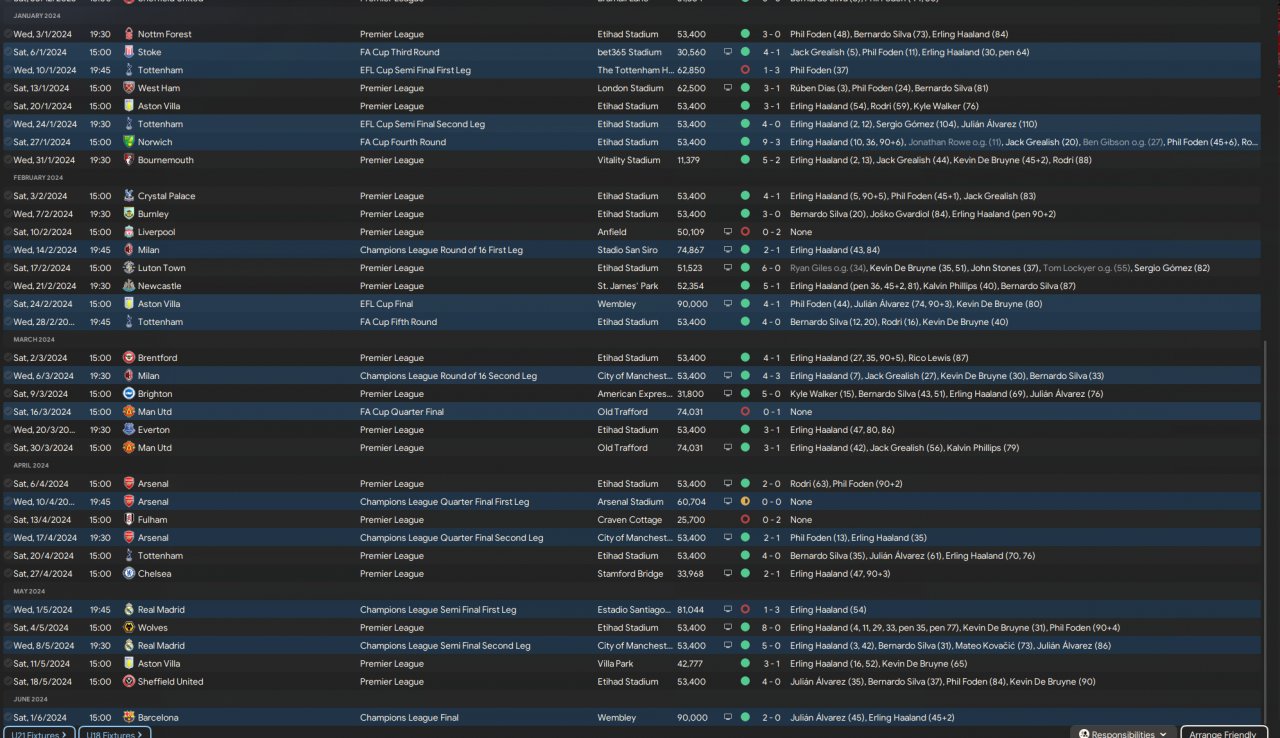Click the Everton club badge
1280x738 pixels.
tap(129, 430)
